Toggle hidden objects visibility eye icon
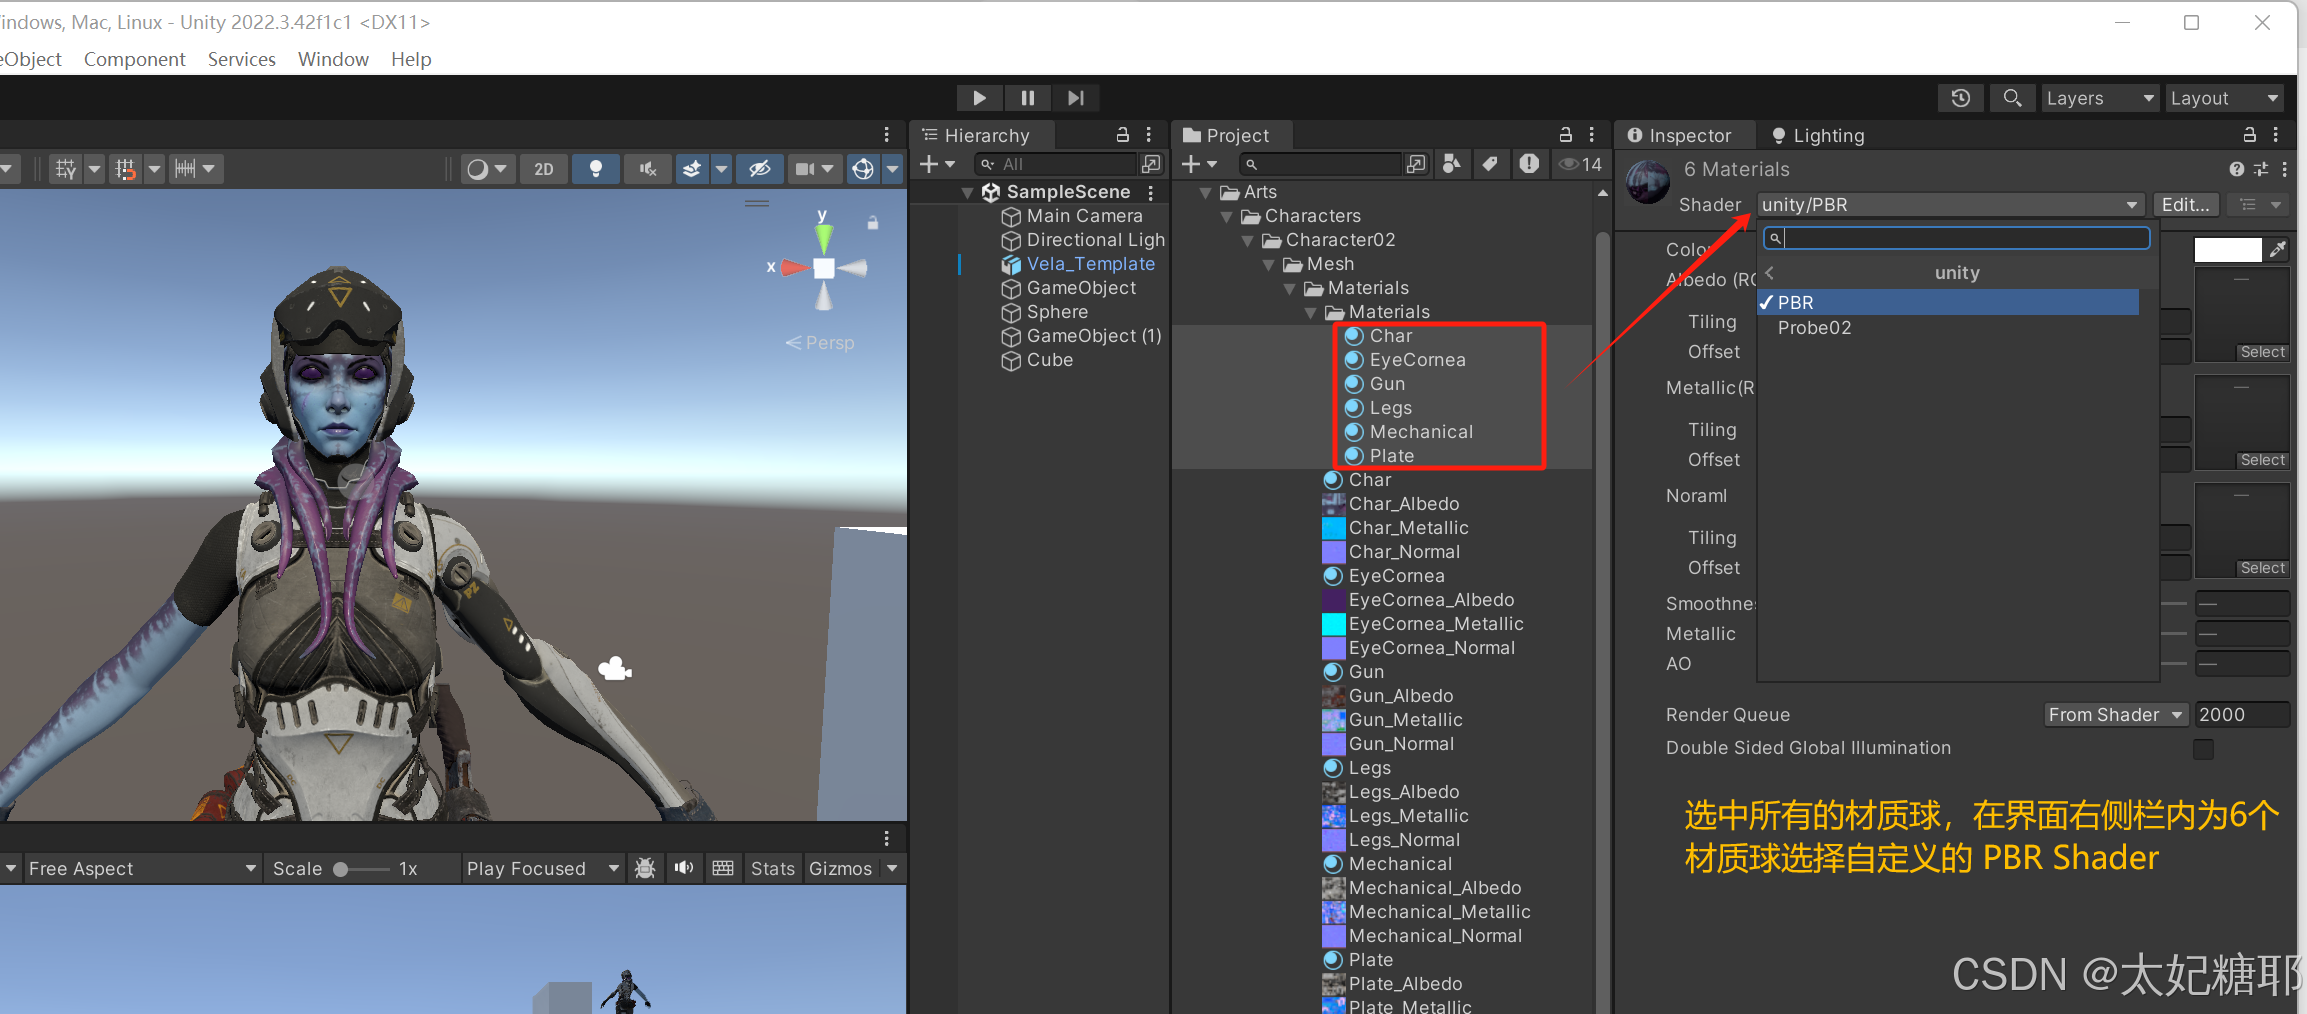The image size is (2307, 1014). (x=760, y=169)
